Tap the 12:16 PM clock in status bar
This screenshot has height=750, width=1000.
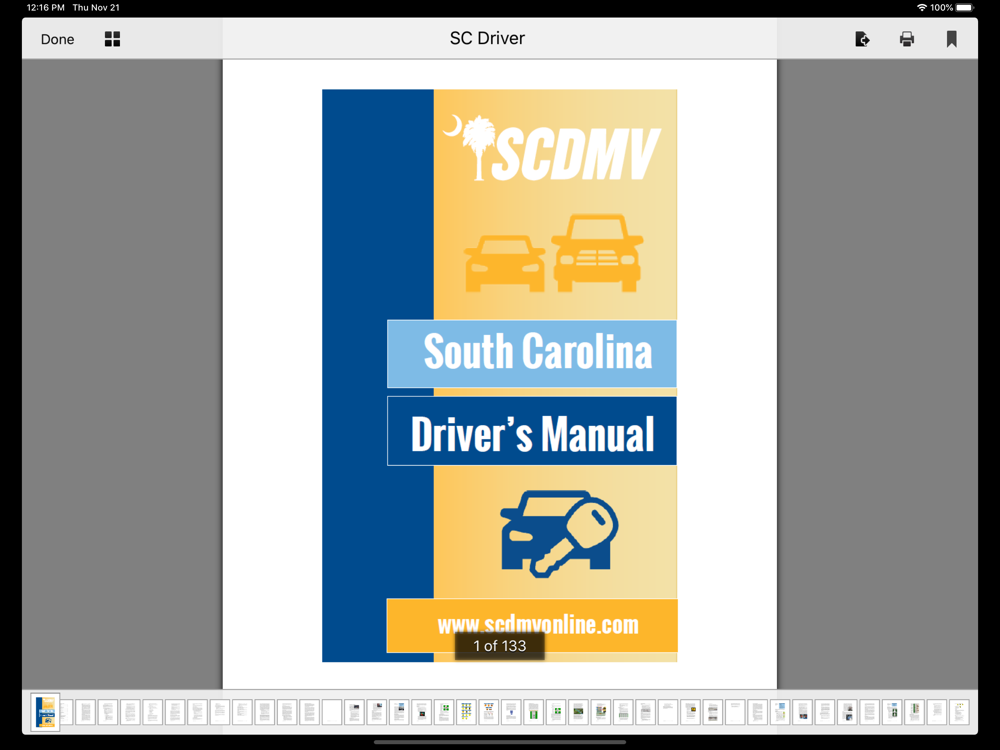point(45,8)
